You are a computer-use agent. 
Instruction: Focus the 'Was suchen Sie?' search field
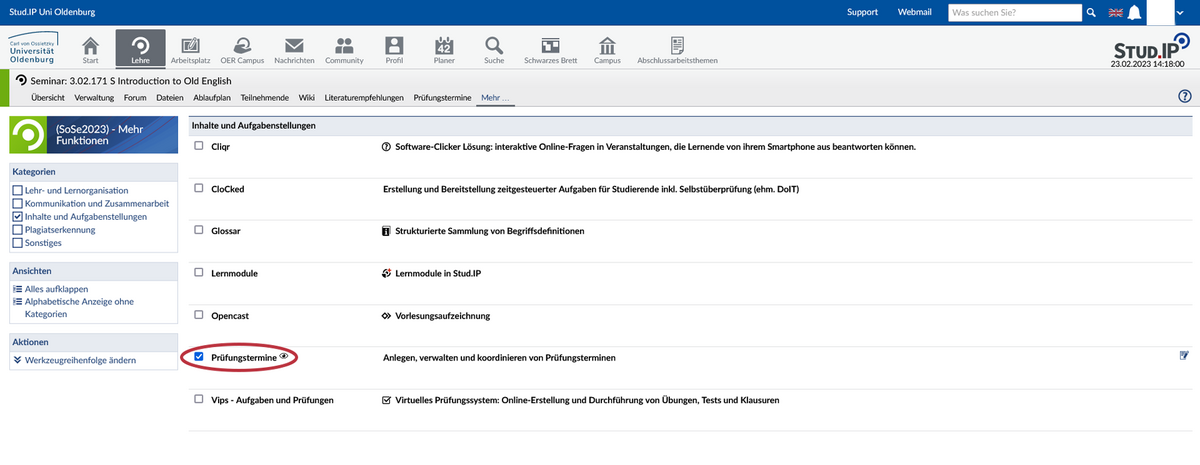1014,12
